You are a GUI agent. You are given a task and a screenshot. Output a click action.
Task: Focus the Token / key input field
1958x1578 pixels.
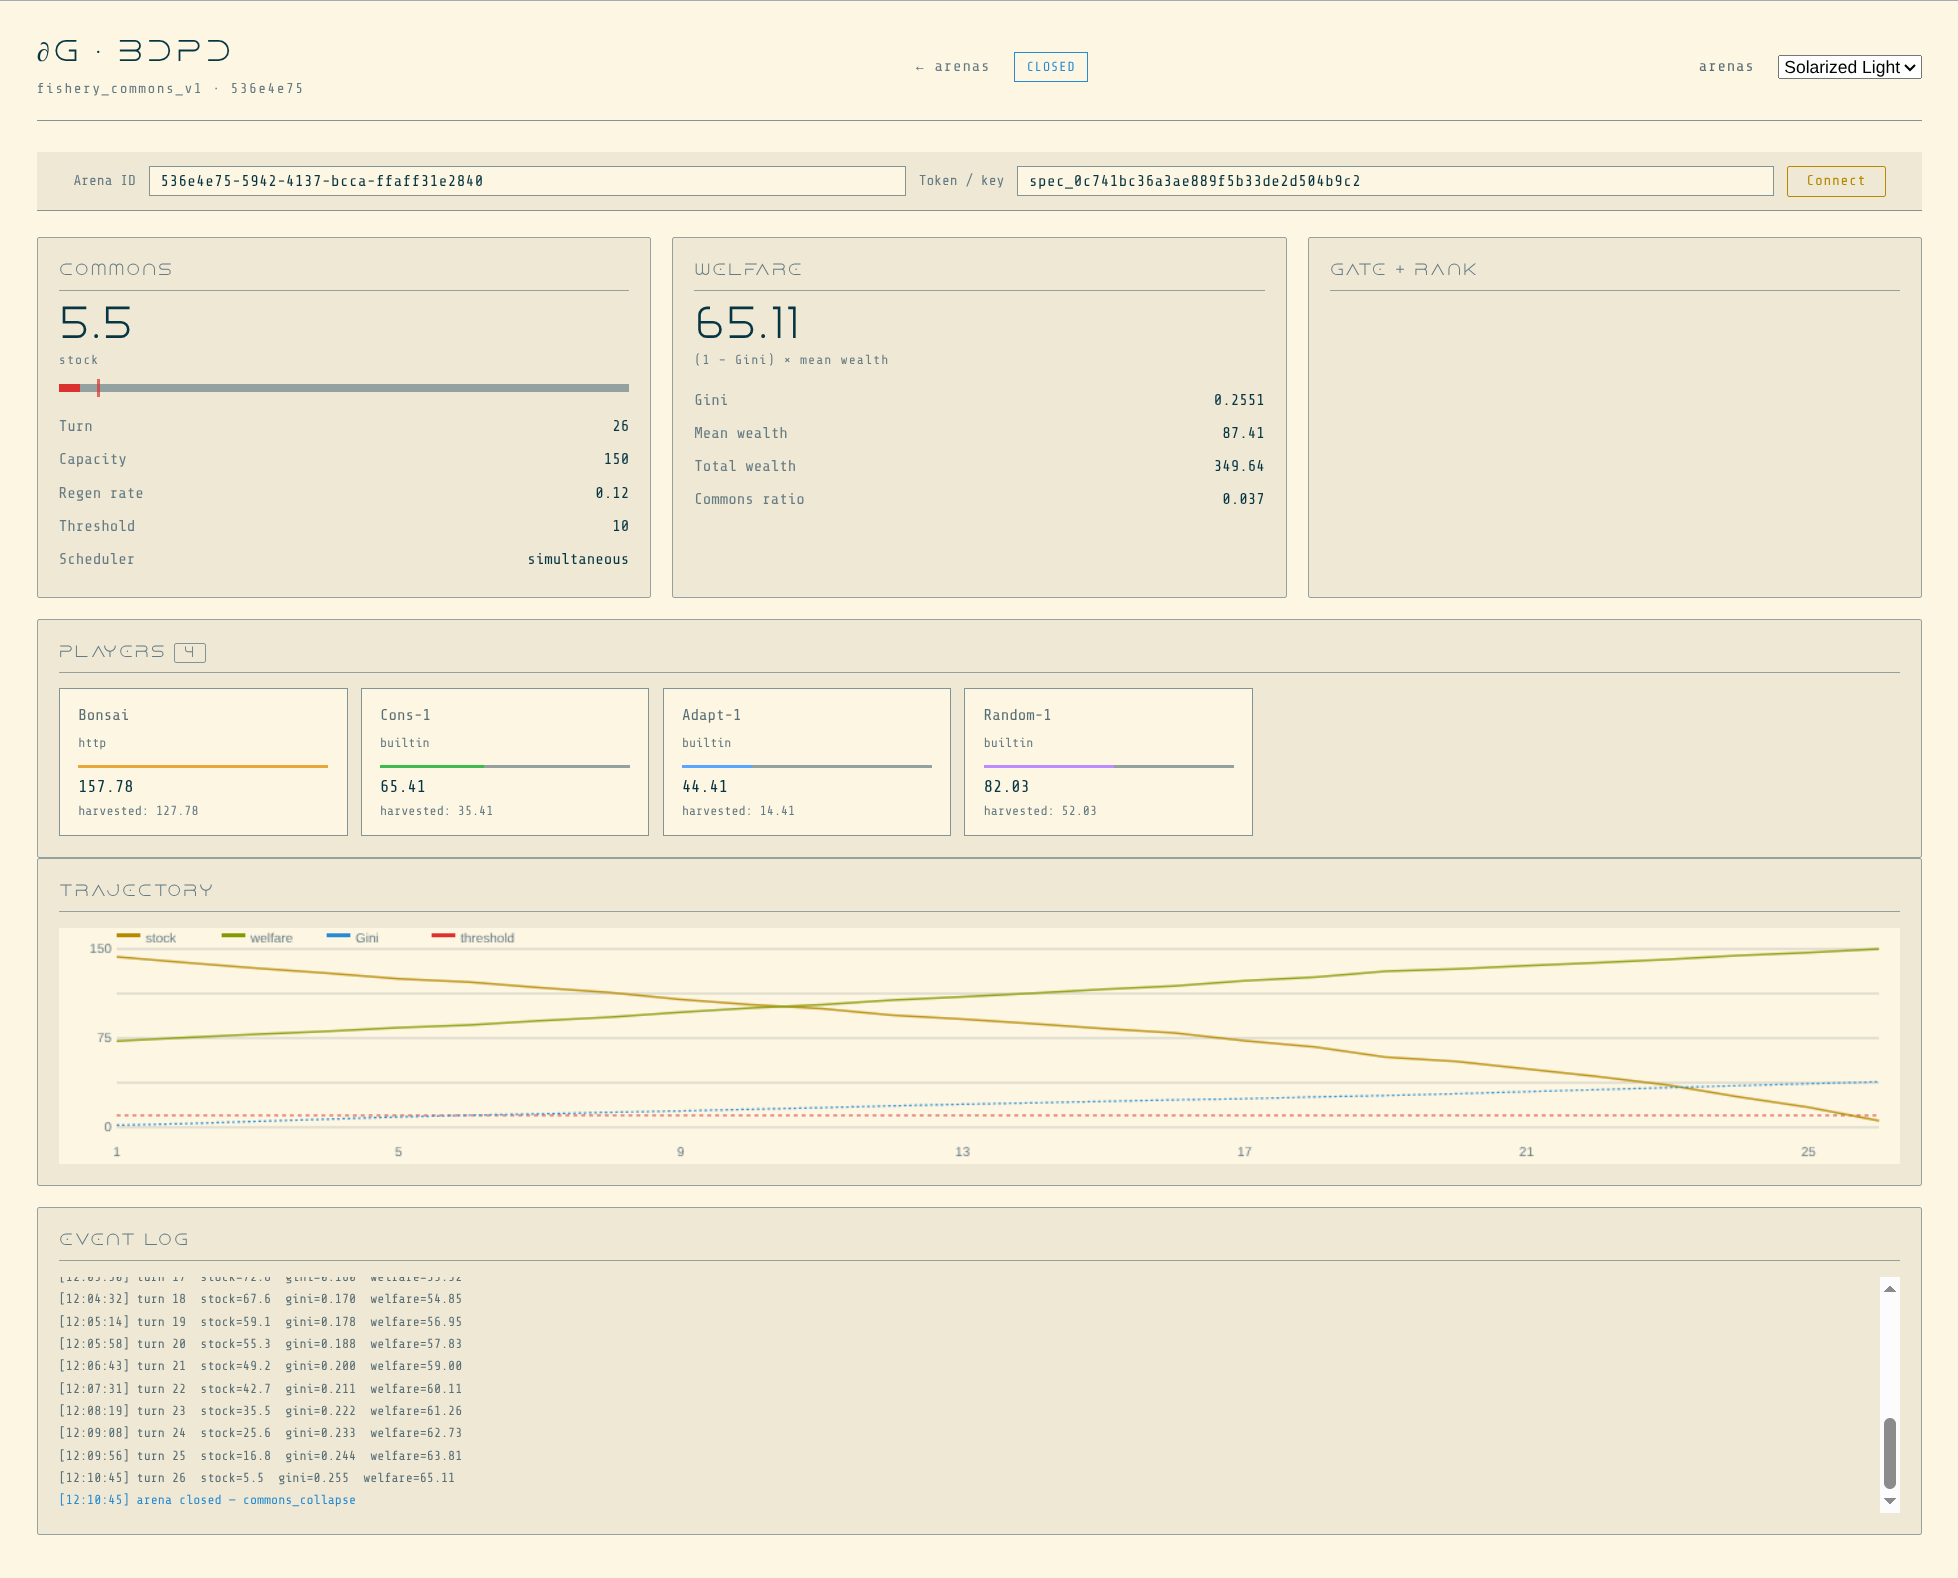tap(1394, 181)
